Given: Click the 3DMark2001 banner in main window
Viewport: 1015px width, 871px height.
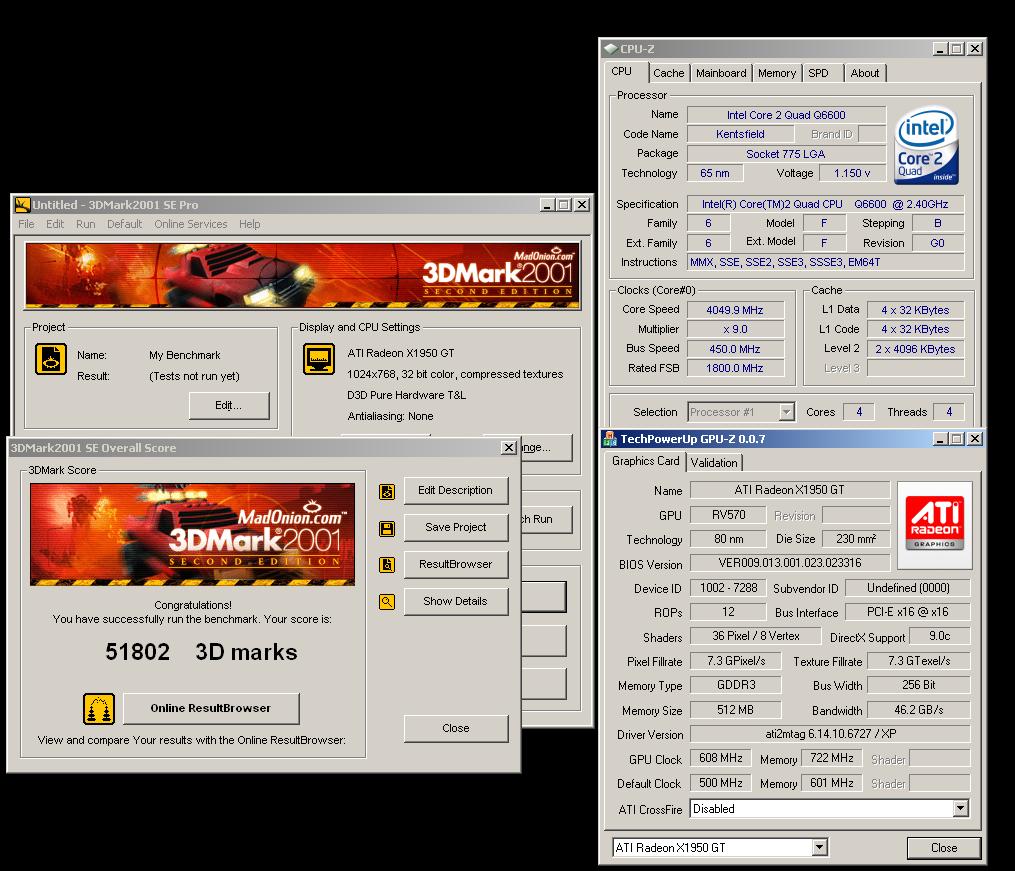Looking at the screenshot, I should point(302,276).
